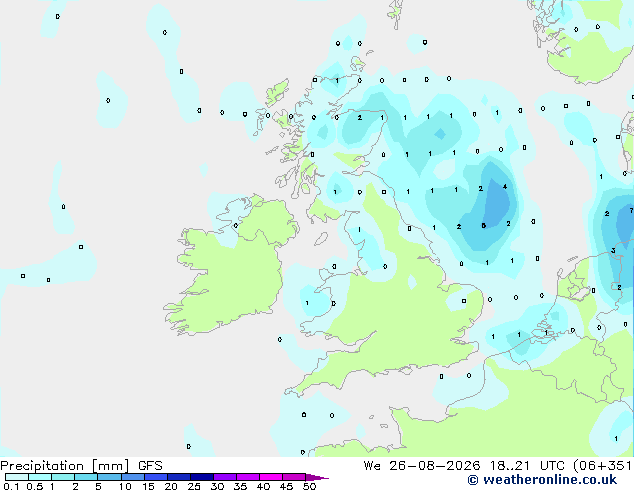The height and width of the screenshot is (490, 634).
Task: Click the '30' legend label
Action: 217,486
